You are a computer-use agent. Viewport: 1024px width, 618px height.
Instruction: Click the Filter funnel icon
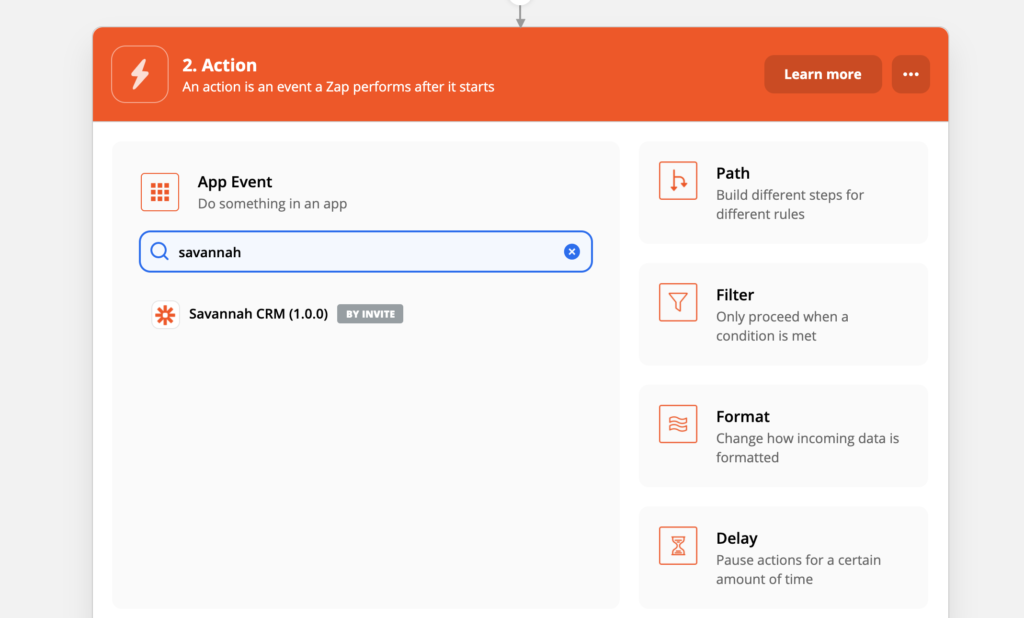coord(678,302)
